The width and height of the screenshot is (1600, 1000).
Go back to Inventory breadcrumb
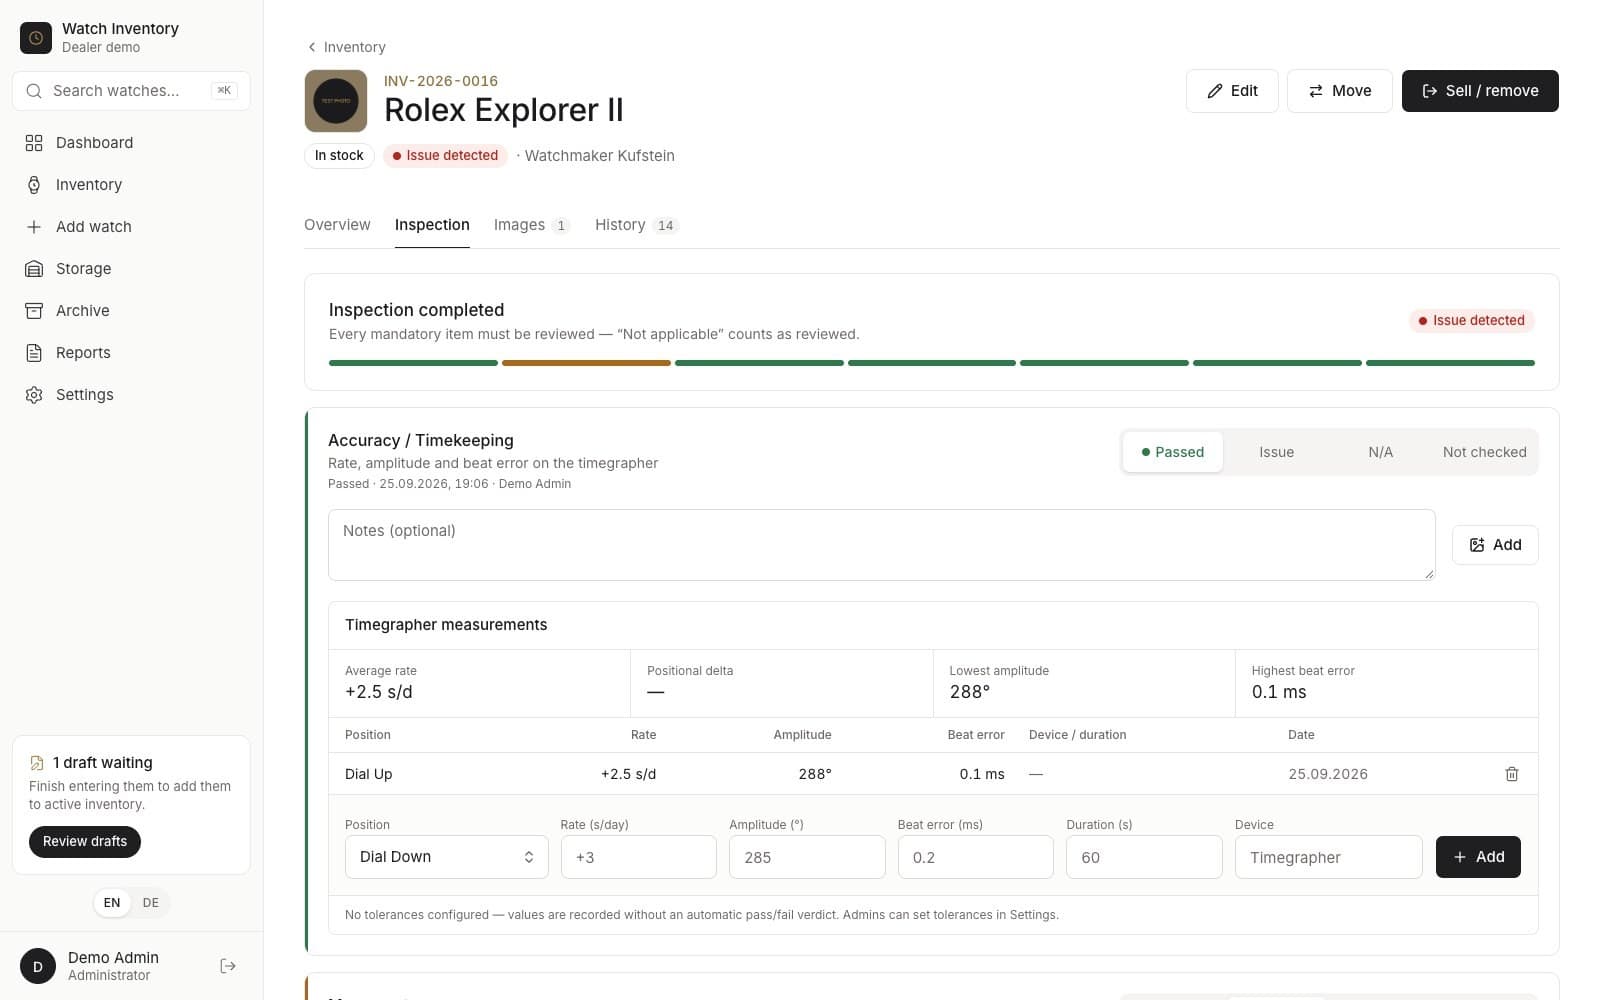pos(346,47)
